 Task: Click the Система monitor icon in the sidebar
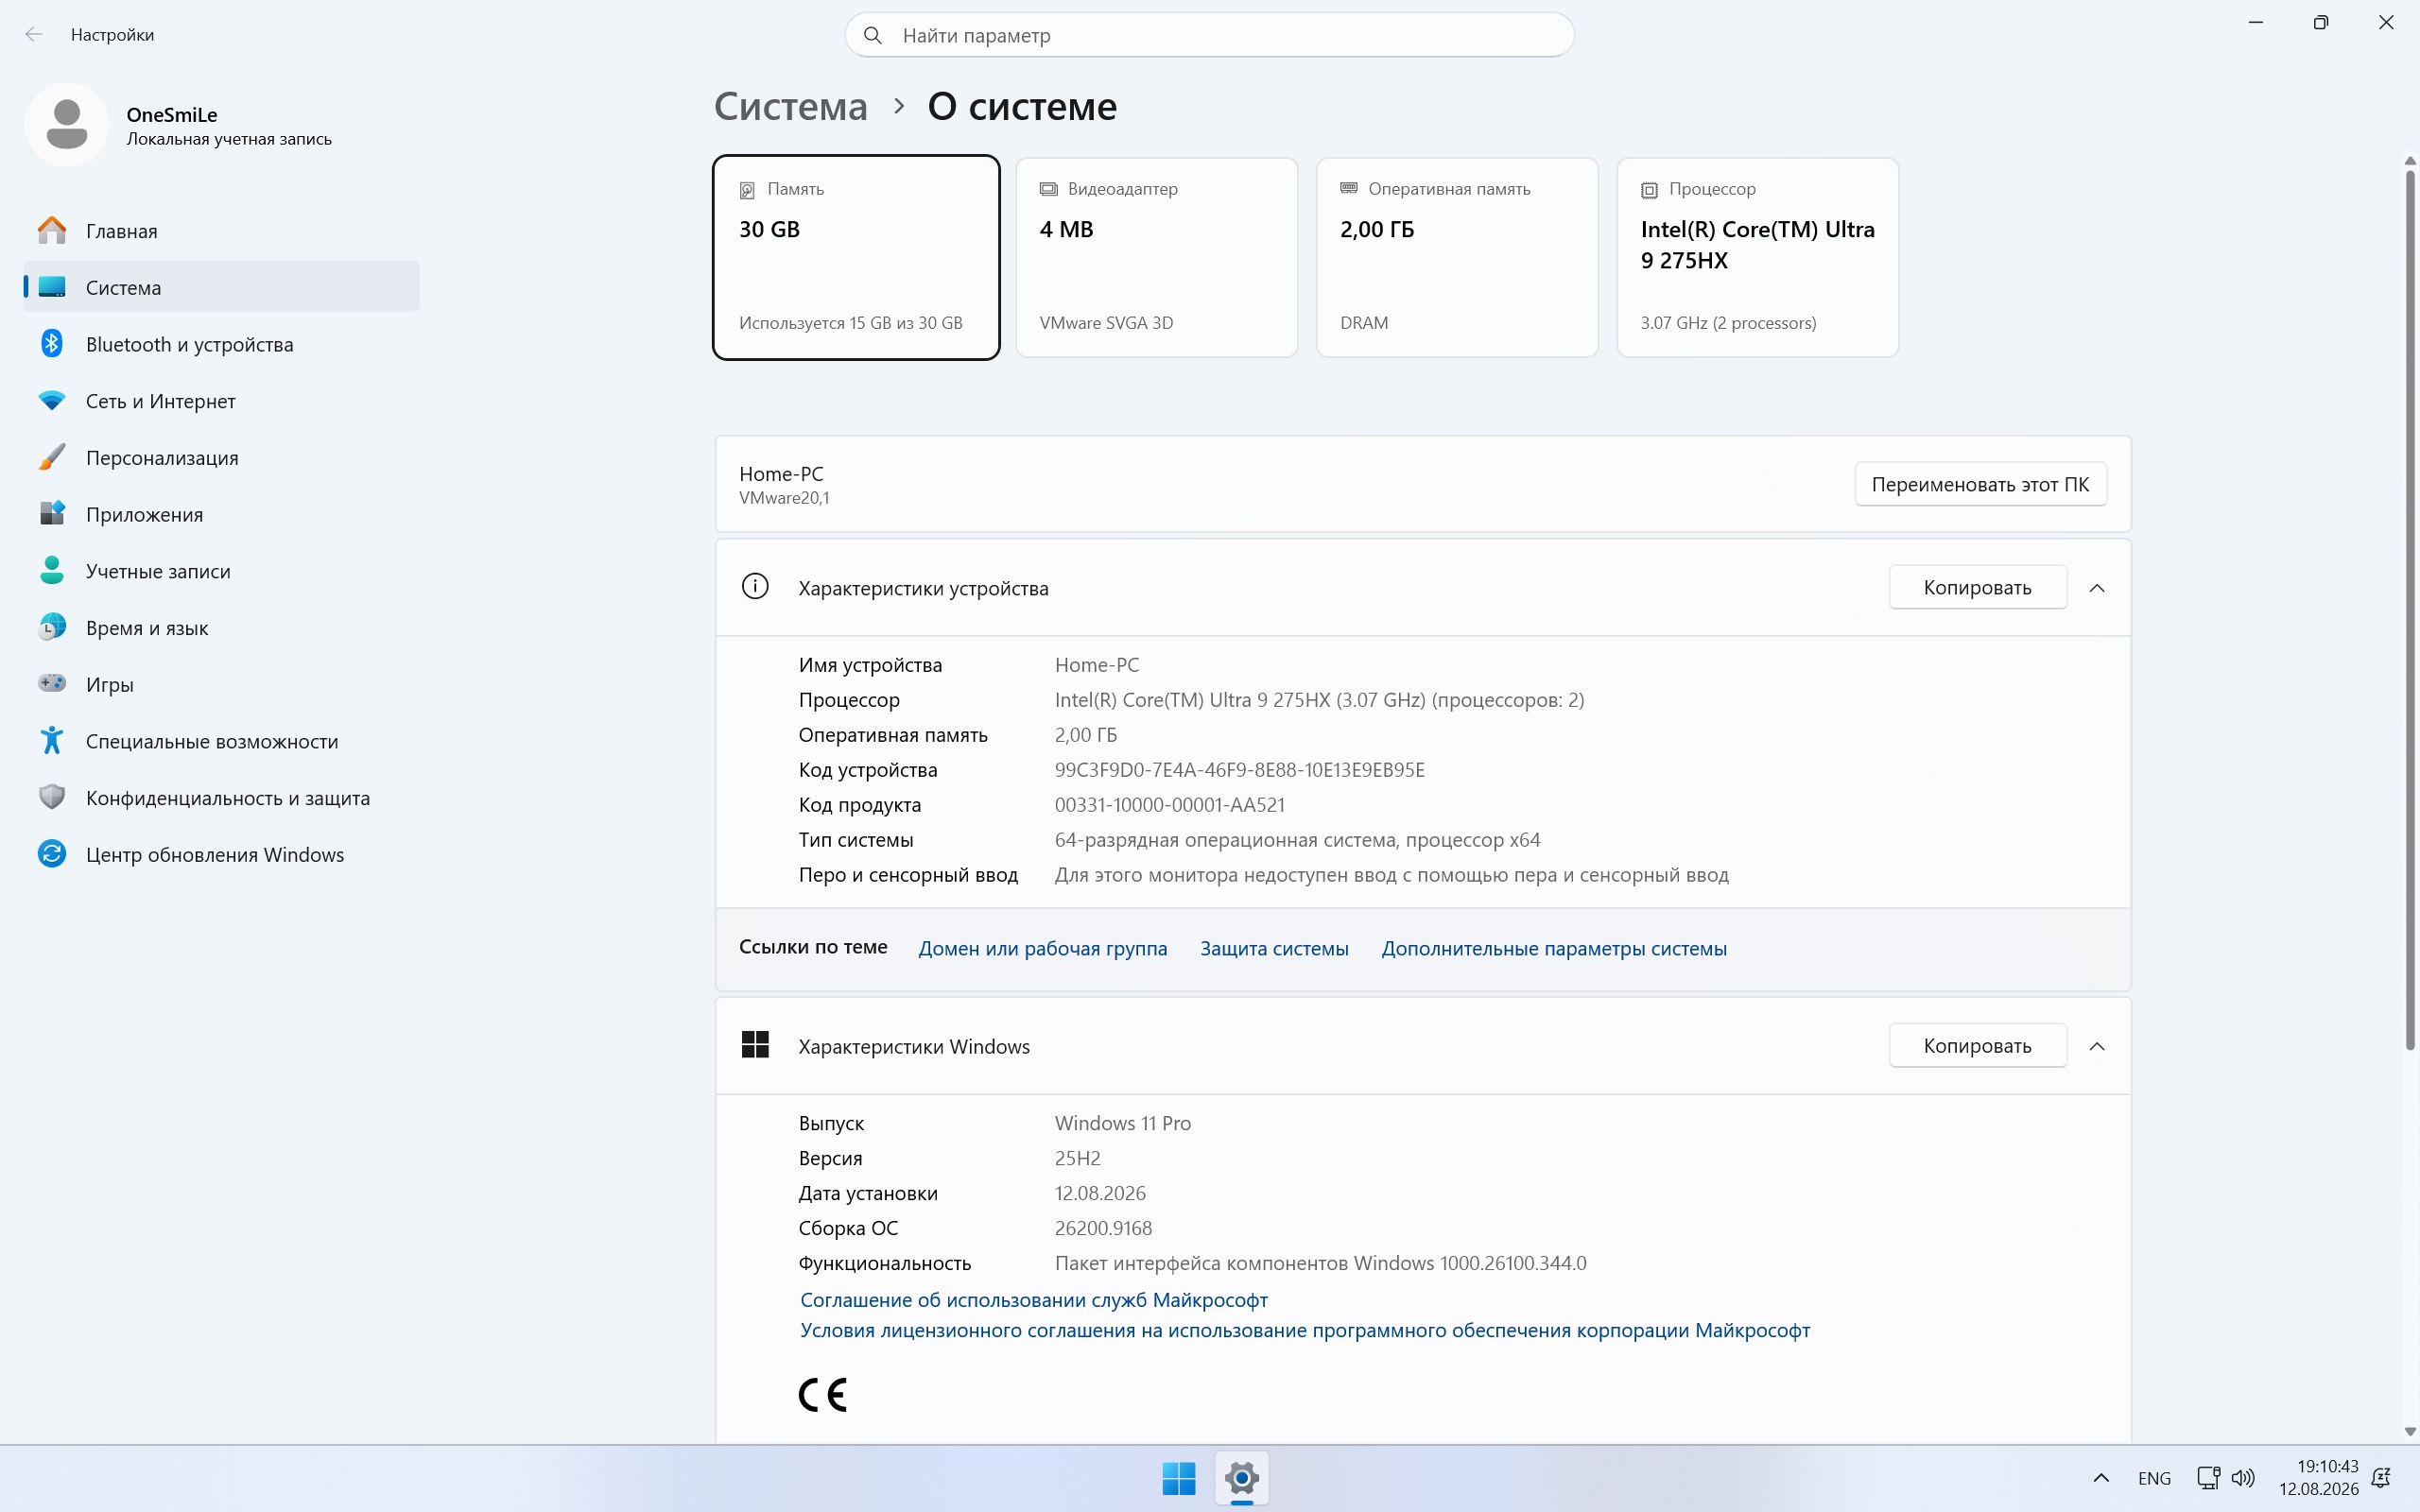(52, 287)
